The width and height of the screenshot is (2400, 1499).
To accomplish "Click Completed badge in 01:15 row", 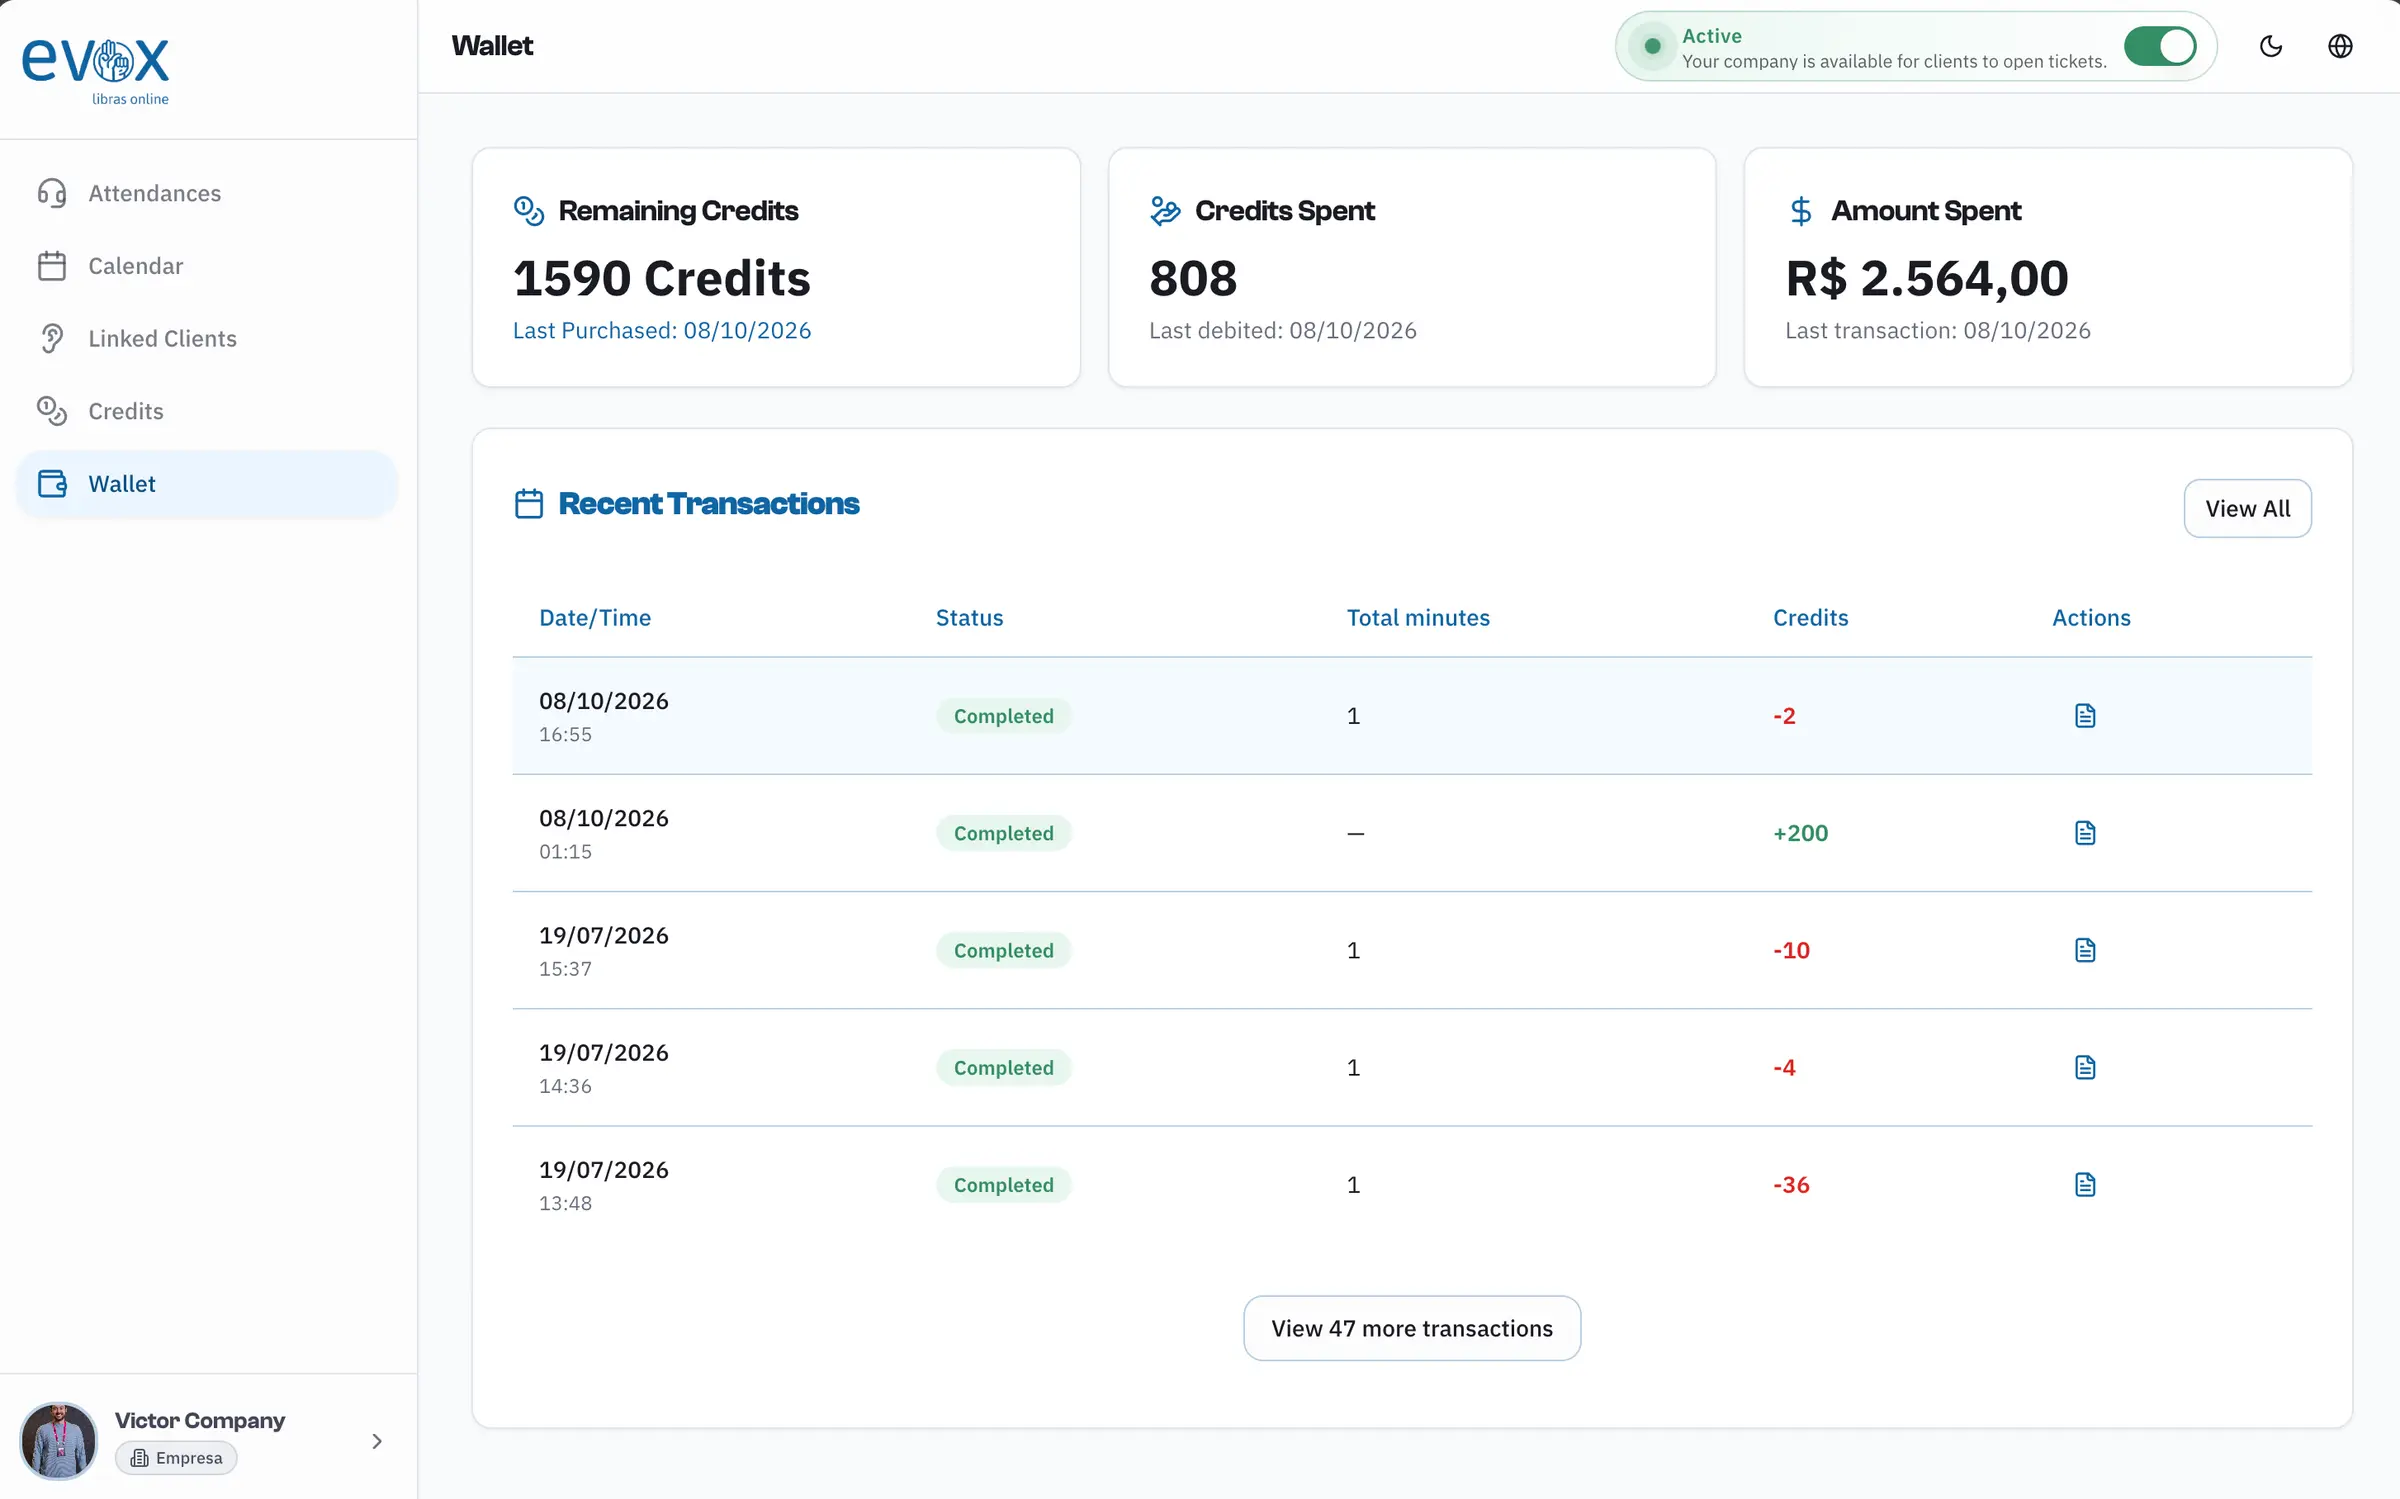I will [x=1003, y=833].
